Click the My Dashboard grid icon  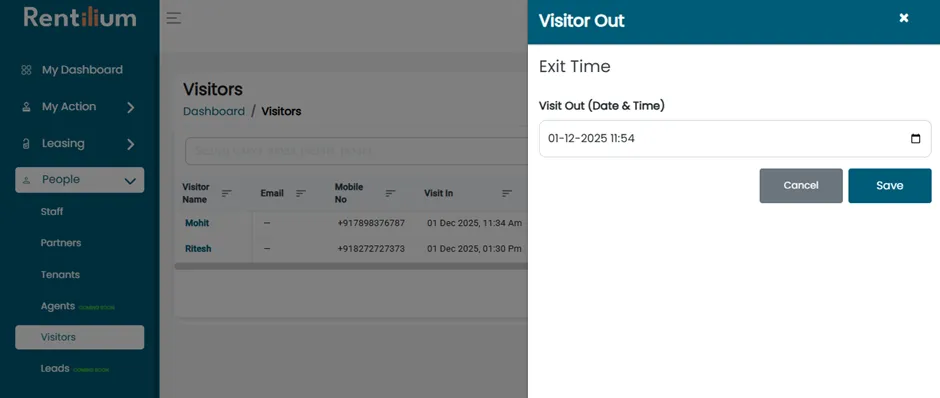[x=26, y=70]
